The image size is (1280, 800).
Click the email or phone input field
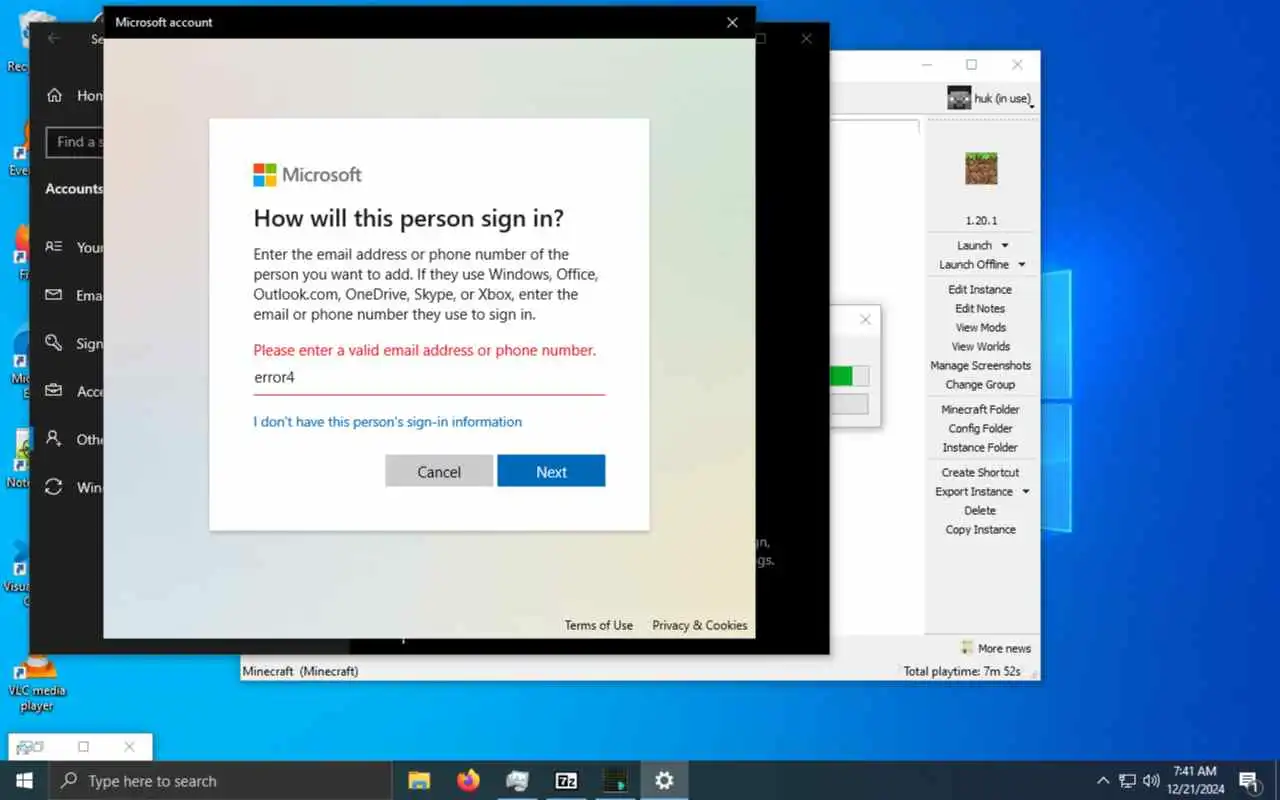click(x=429, y=378)
